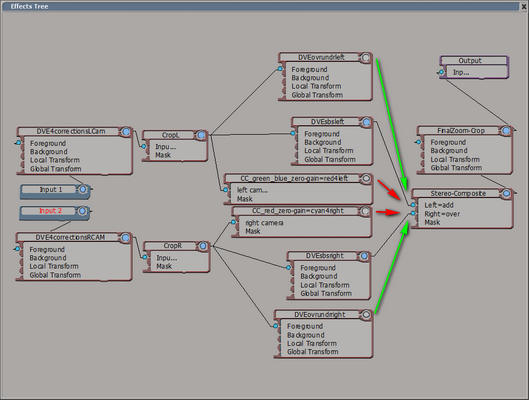Click the DVE4correctionsLCam output circle

(x=126, y=132)
